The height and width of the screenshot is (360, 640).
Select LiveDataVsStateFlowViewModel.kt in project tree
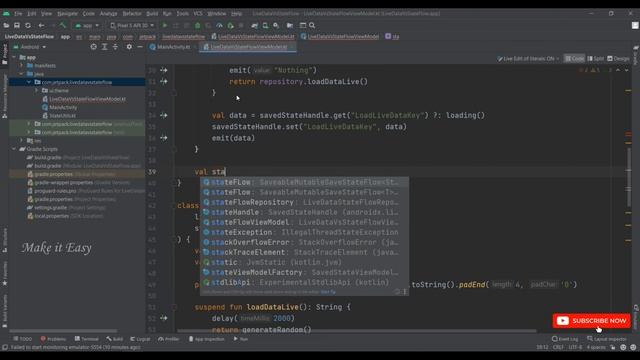pyautogui.click(x=84, y=99)
